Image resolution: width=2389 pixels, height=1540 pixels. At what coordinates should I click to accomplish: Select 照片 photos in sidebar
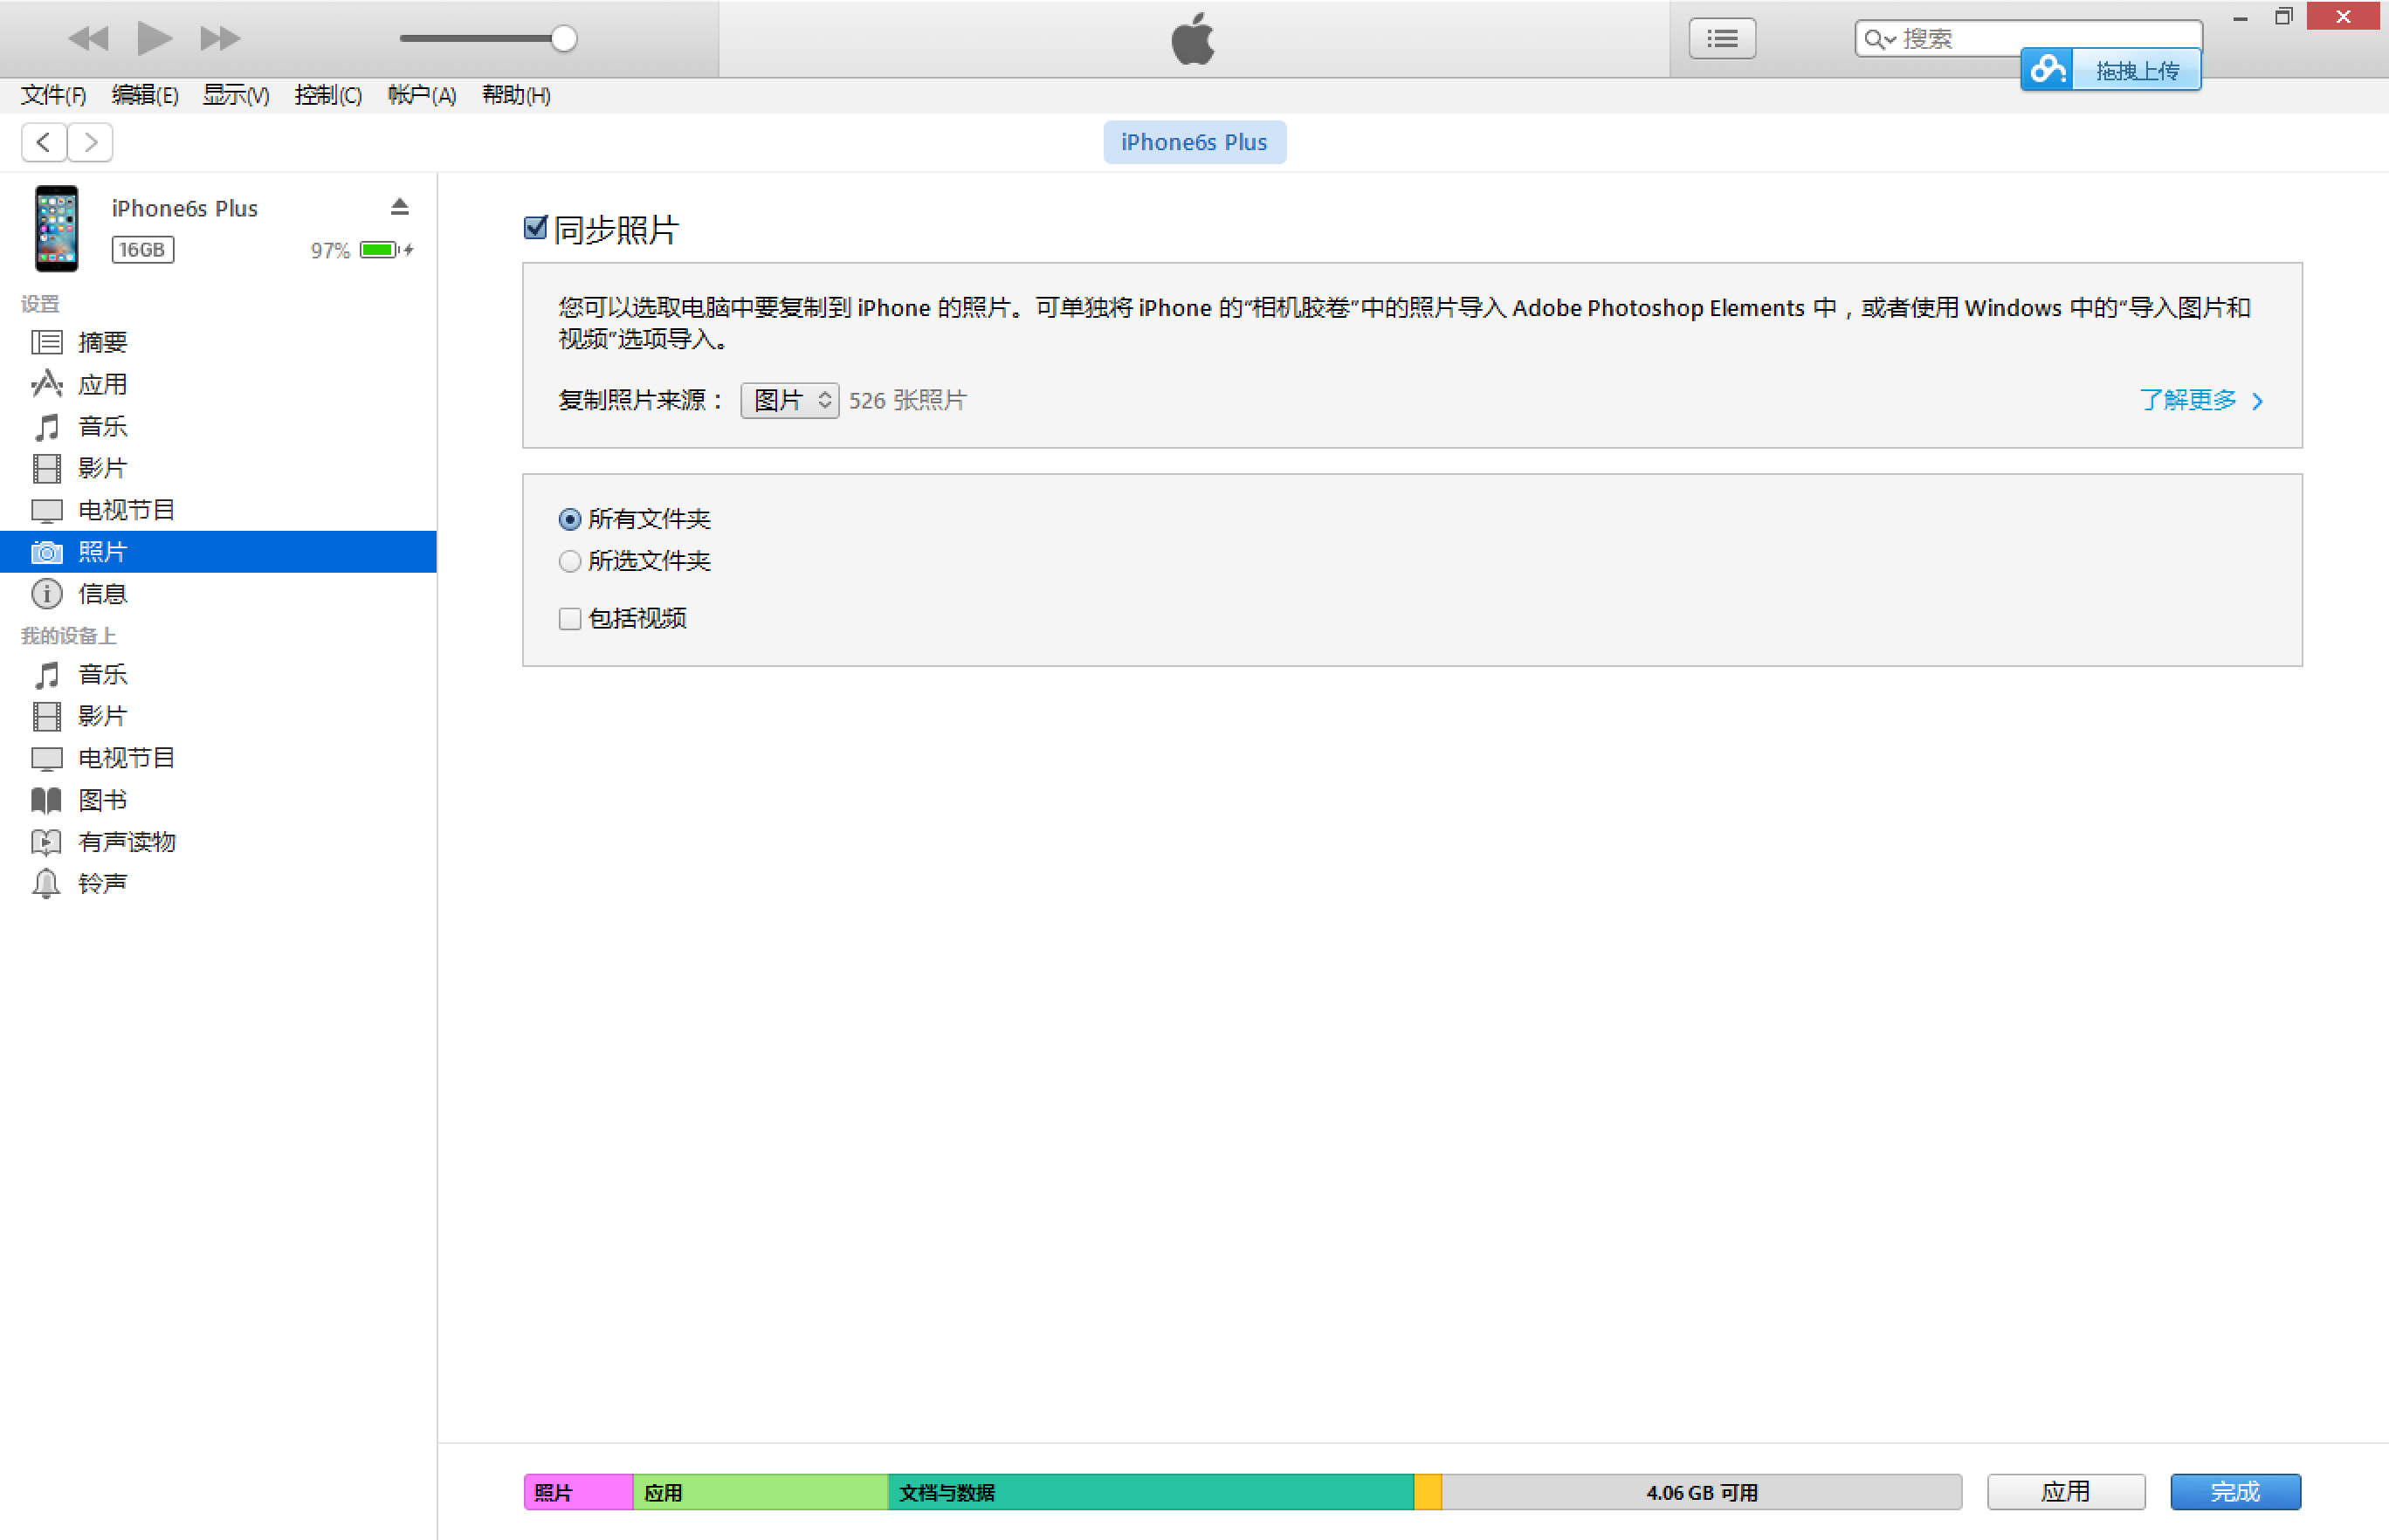click(x=218, y=552)
